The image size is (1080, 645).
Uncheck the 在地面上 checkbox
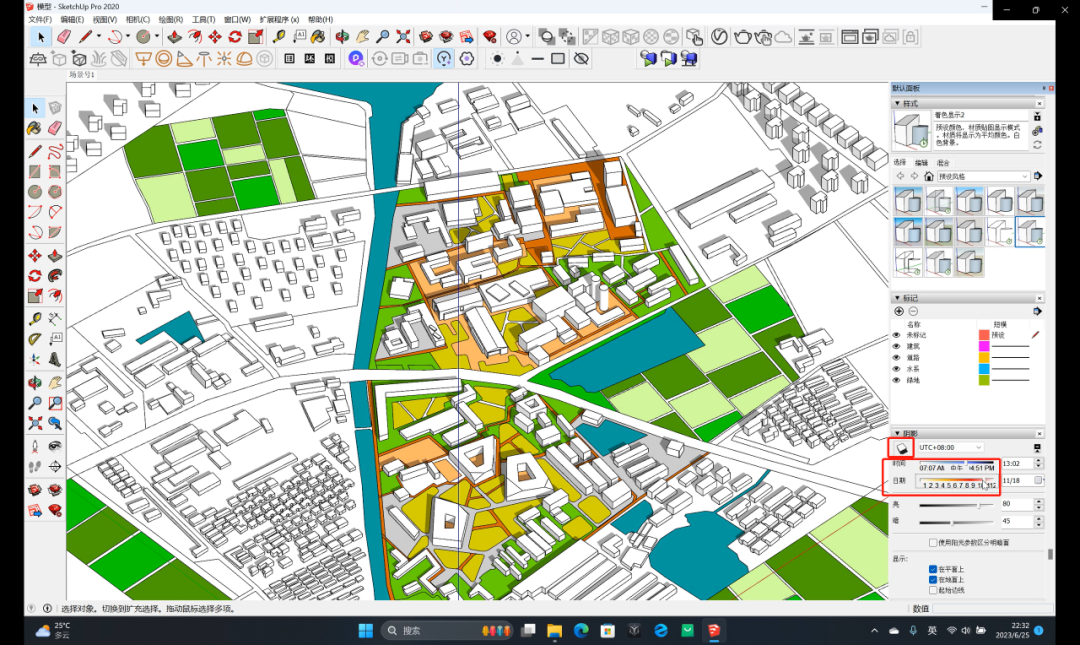[933, 580]
